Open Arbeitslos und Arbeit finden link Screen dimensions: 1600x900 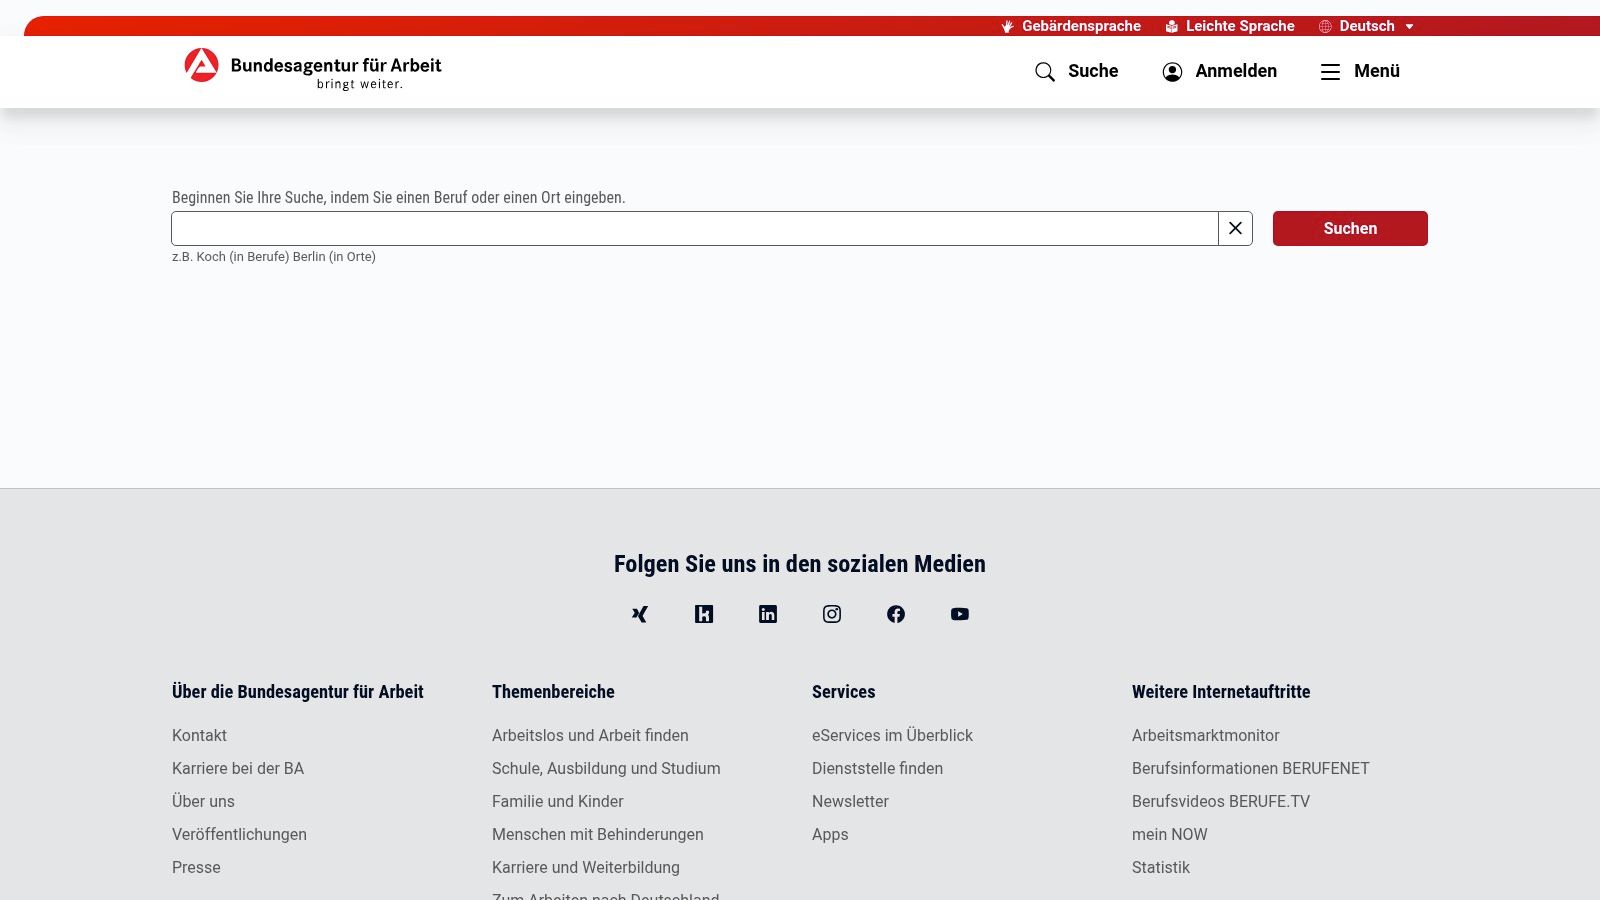coord(590,735)
